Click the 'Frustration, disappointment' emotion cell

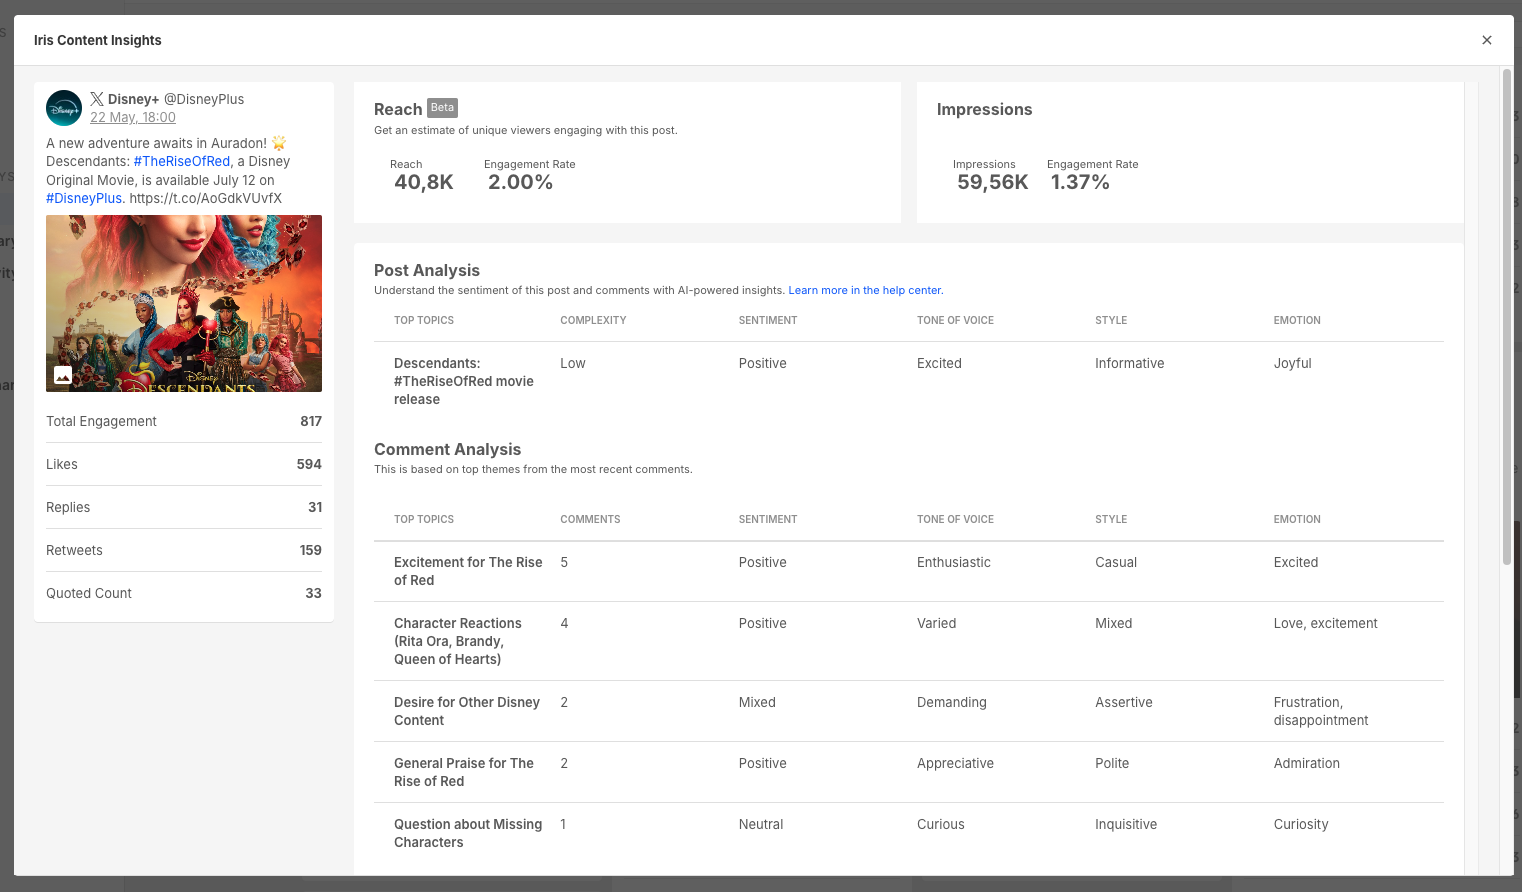[1321, 711]
